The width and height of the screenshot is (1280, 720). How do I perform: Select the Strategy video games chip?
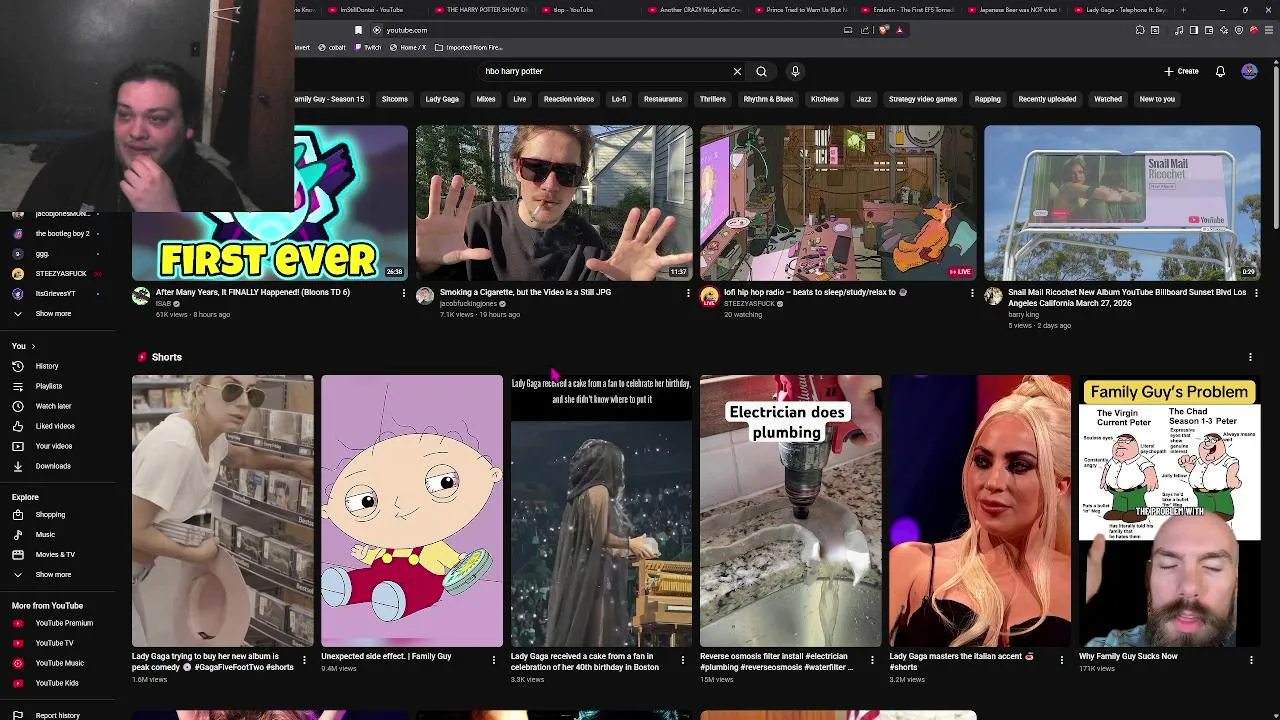pyautogui.click(x=923, y=99)
